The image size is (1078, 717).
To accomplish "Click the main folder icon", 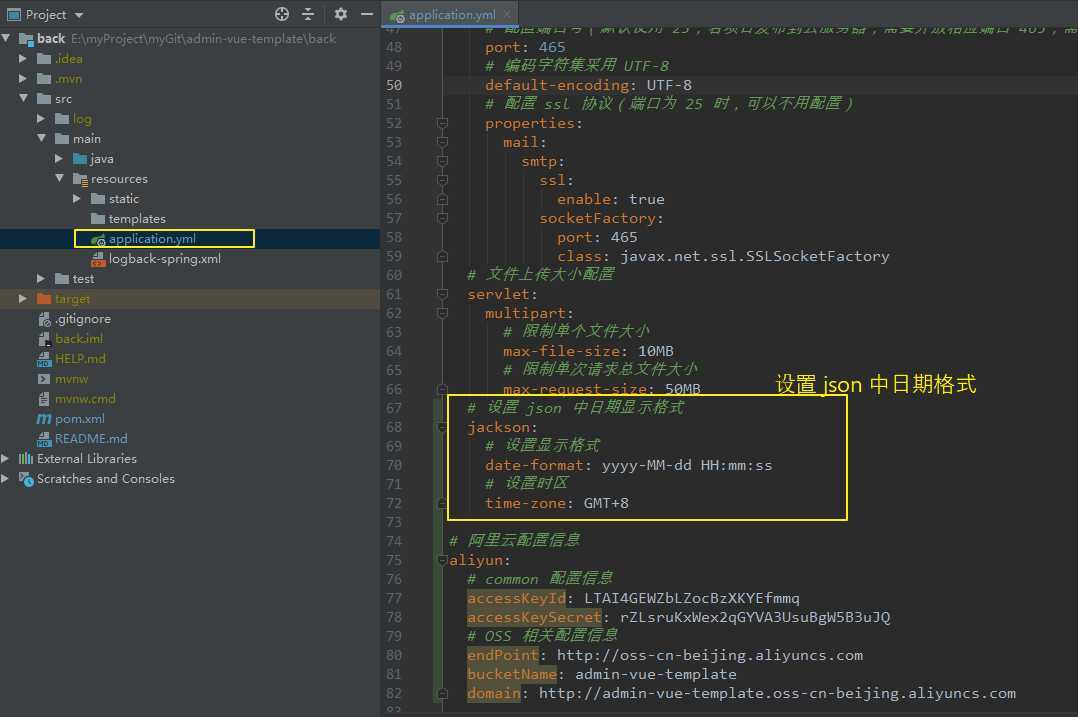I will click(x=62, y=139).
